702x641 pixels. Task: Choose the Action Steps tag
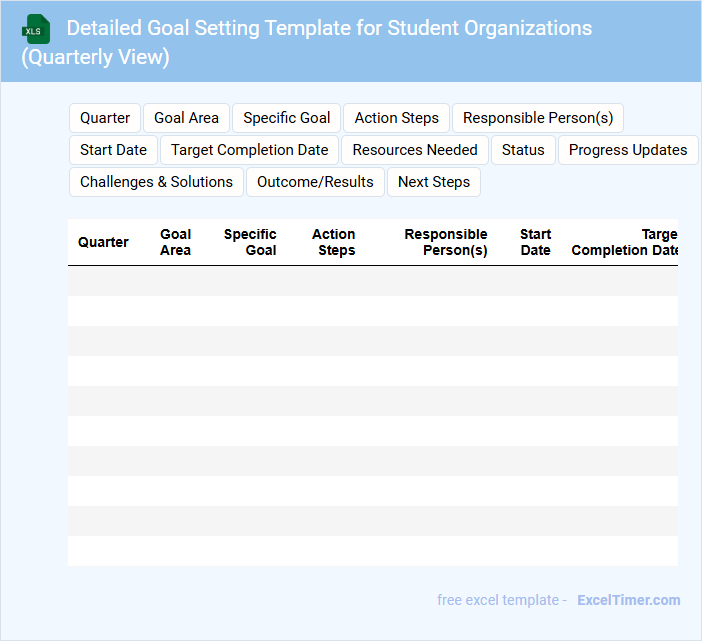point(396,118)
